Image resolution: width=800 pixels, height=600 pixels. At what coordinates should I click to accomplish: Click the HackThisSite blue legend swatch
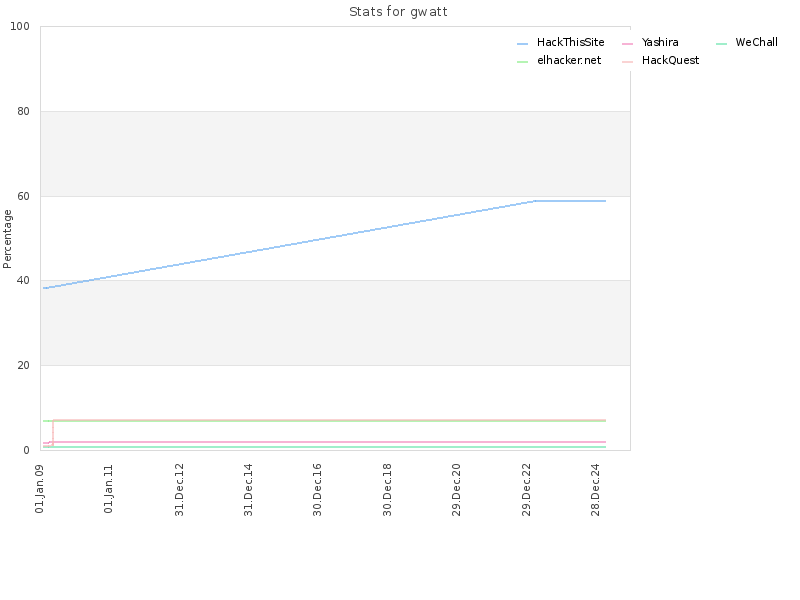point(522,44)
